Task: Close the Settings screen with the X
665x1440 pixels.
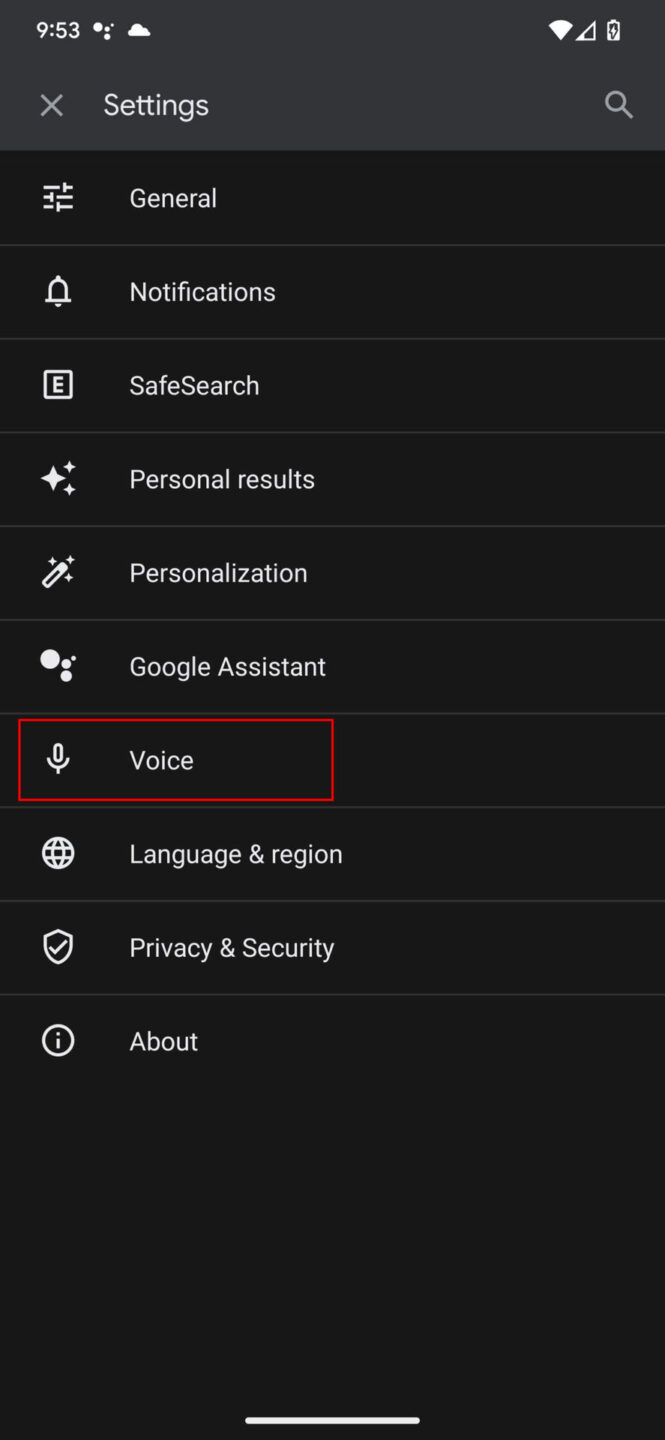Action: tap(51, 104)
